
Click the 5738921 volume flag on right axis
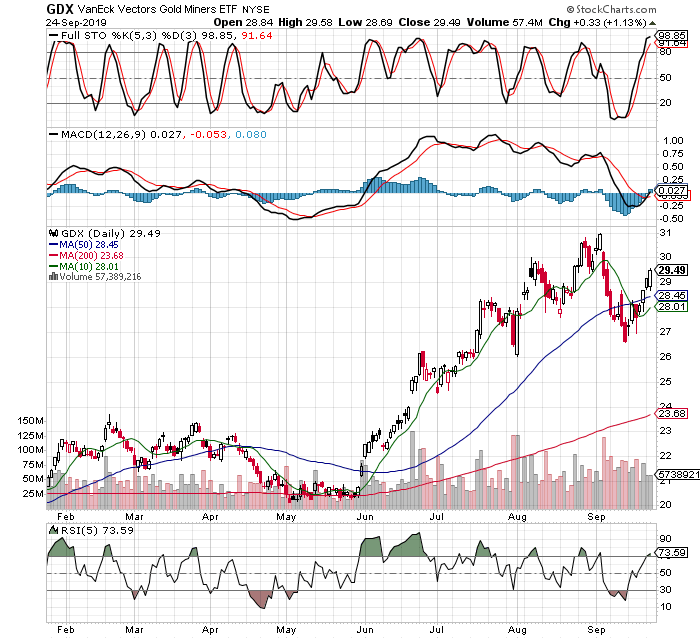click(x=677, y=474)
